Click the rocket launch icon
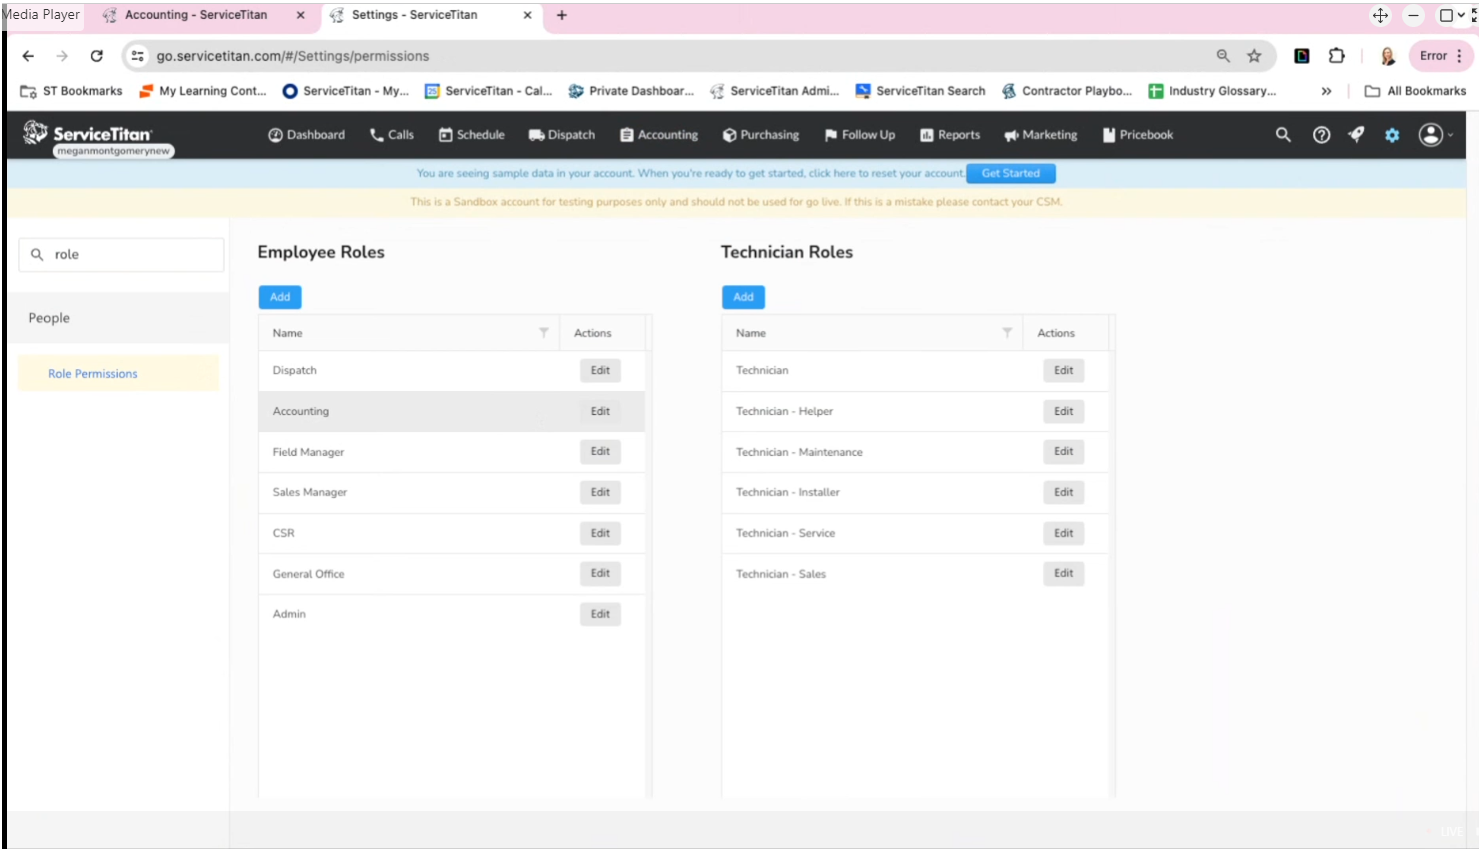 click(1356, 135)
